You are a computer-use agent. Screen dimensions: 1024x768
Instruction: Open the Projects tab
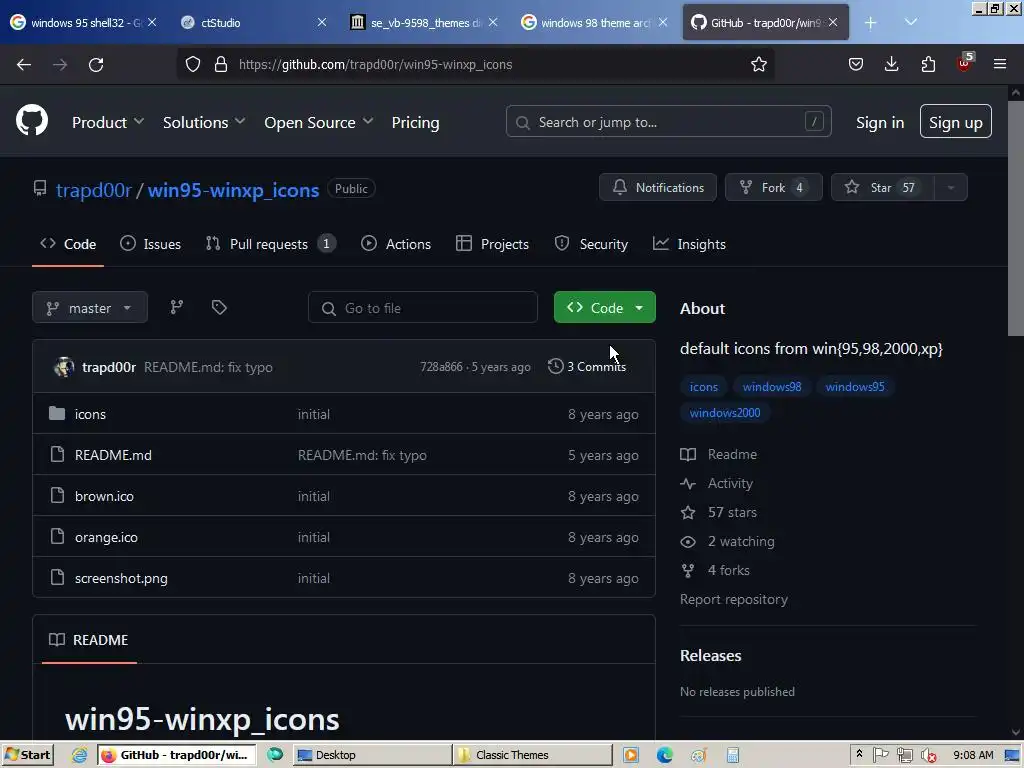click(x=492, y=244)
